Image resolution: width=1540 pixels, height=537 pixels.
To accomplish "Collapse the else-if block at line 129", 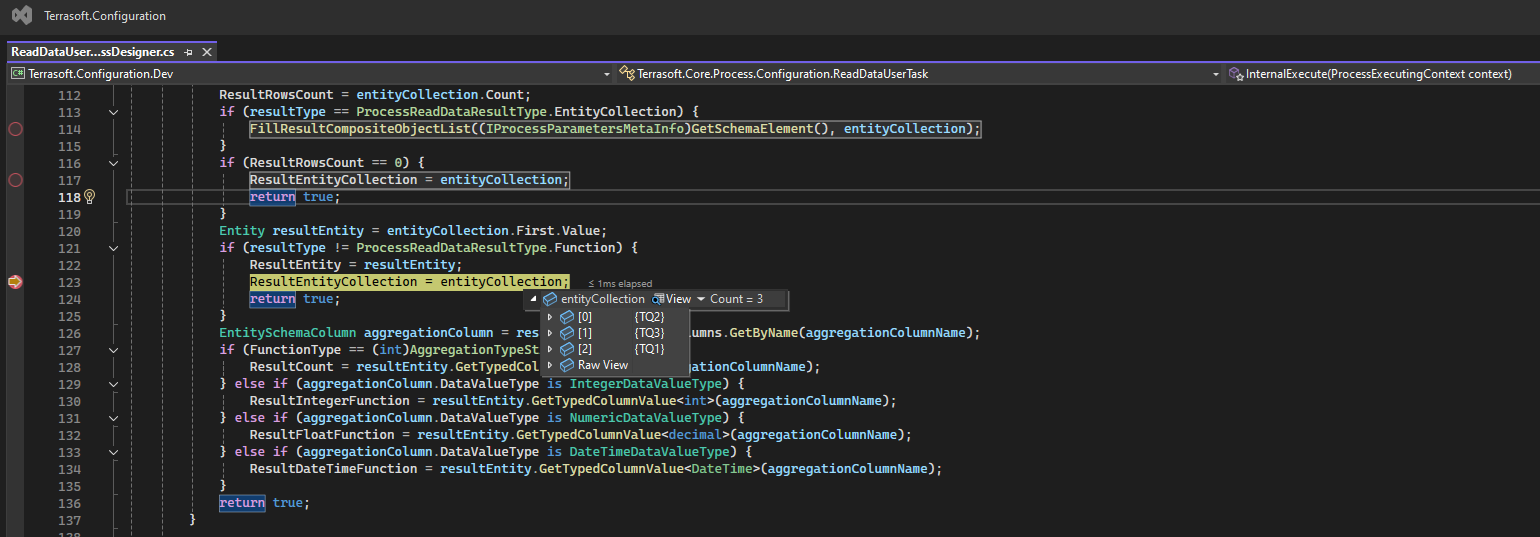I will tap(113, 384).
